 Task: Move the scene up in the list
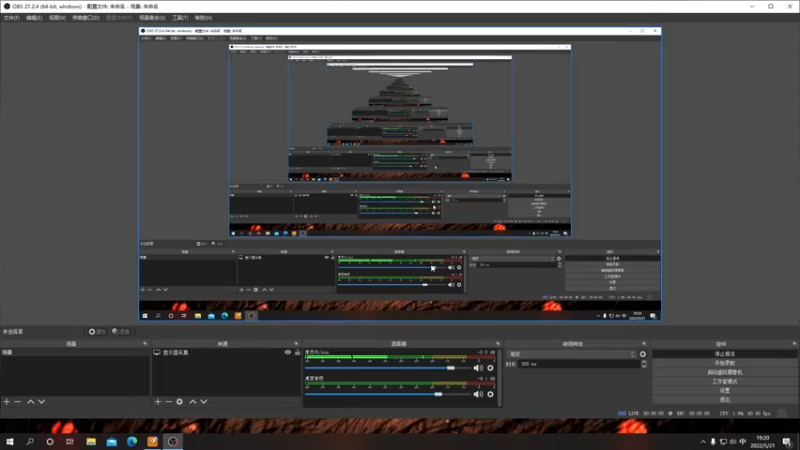(x=31, y=402)
